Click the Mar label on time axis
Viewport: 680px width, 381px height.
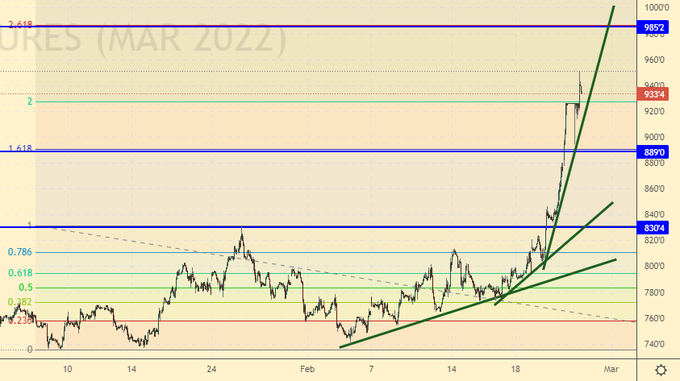[611, 369]
